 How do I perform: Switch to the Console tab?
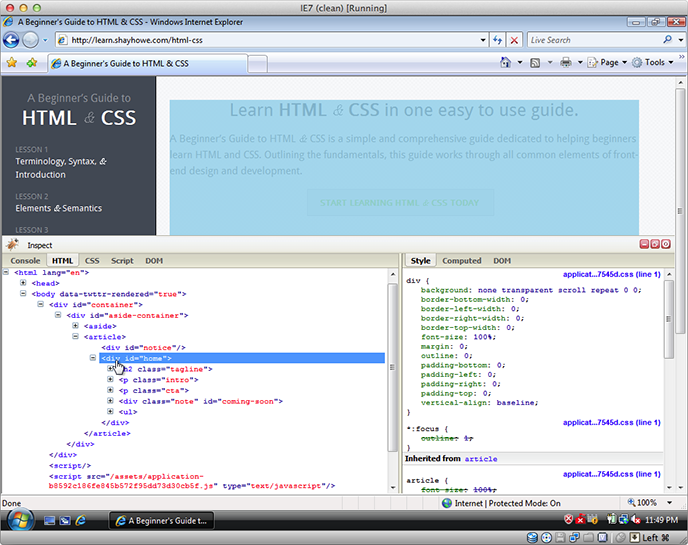[25, 261]
